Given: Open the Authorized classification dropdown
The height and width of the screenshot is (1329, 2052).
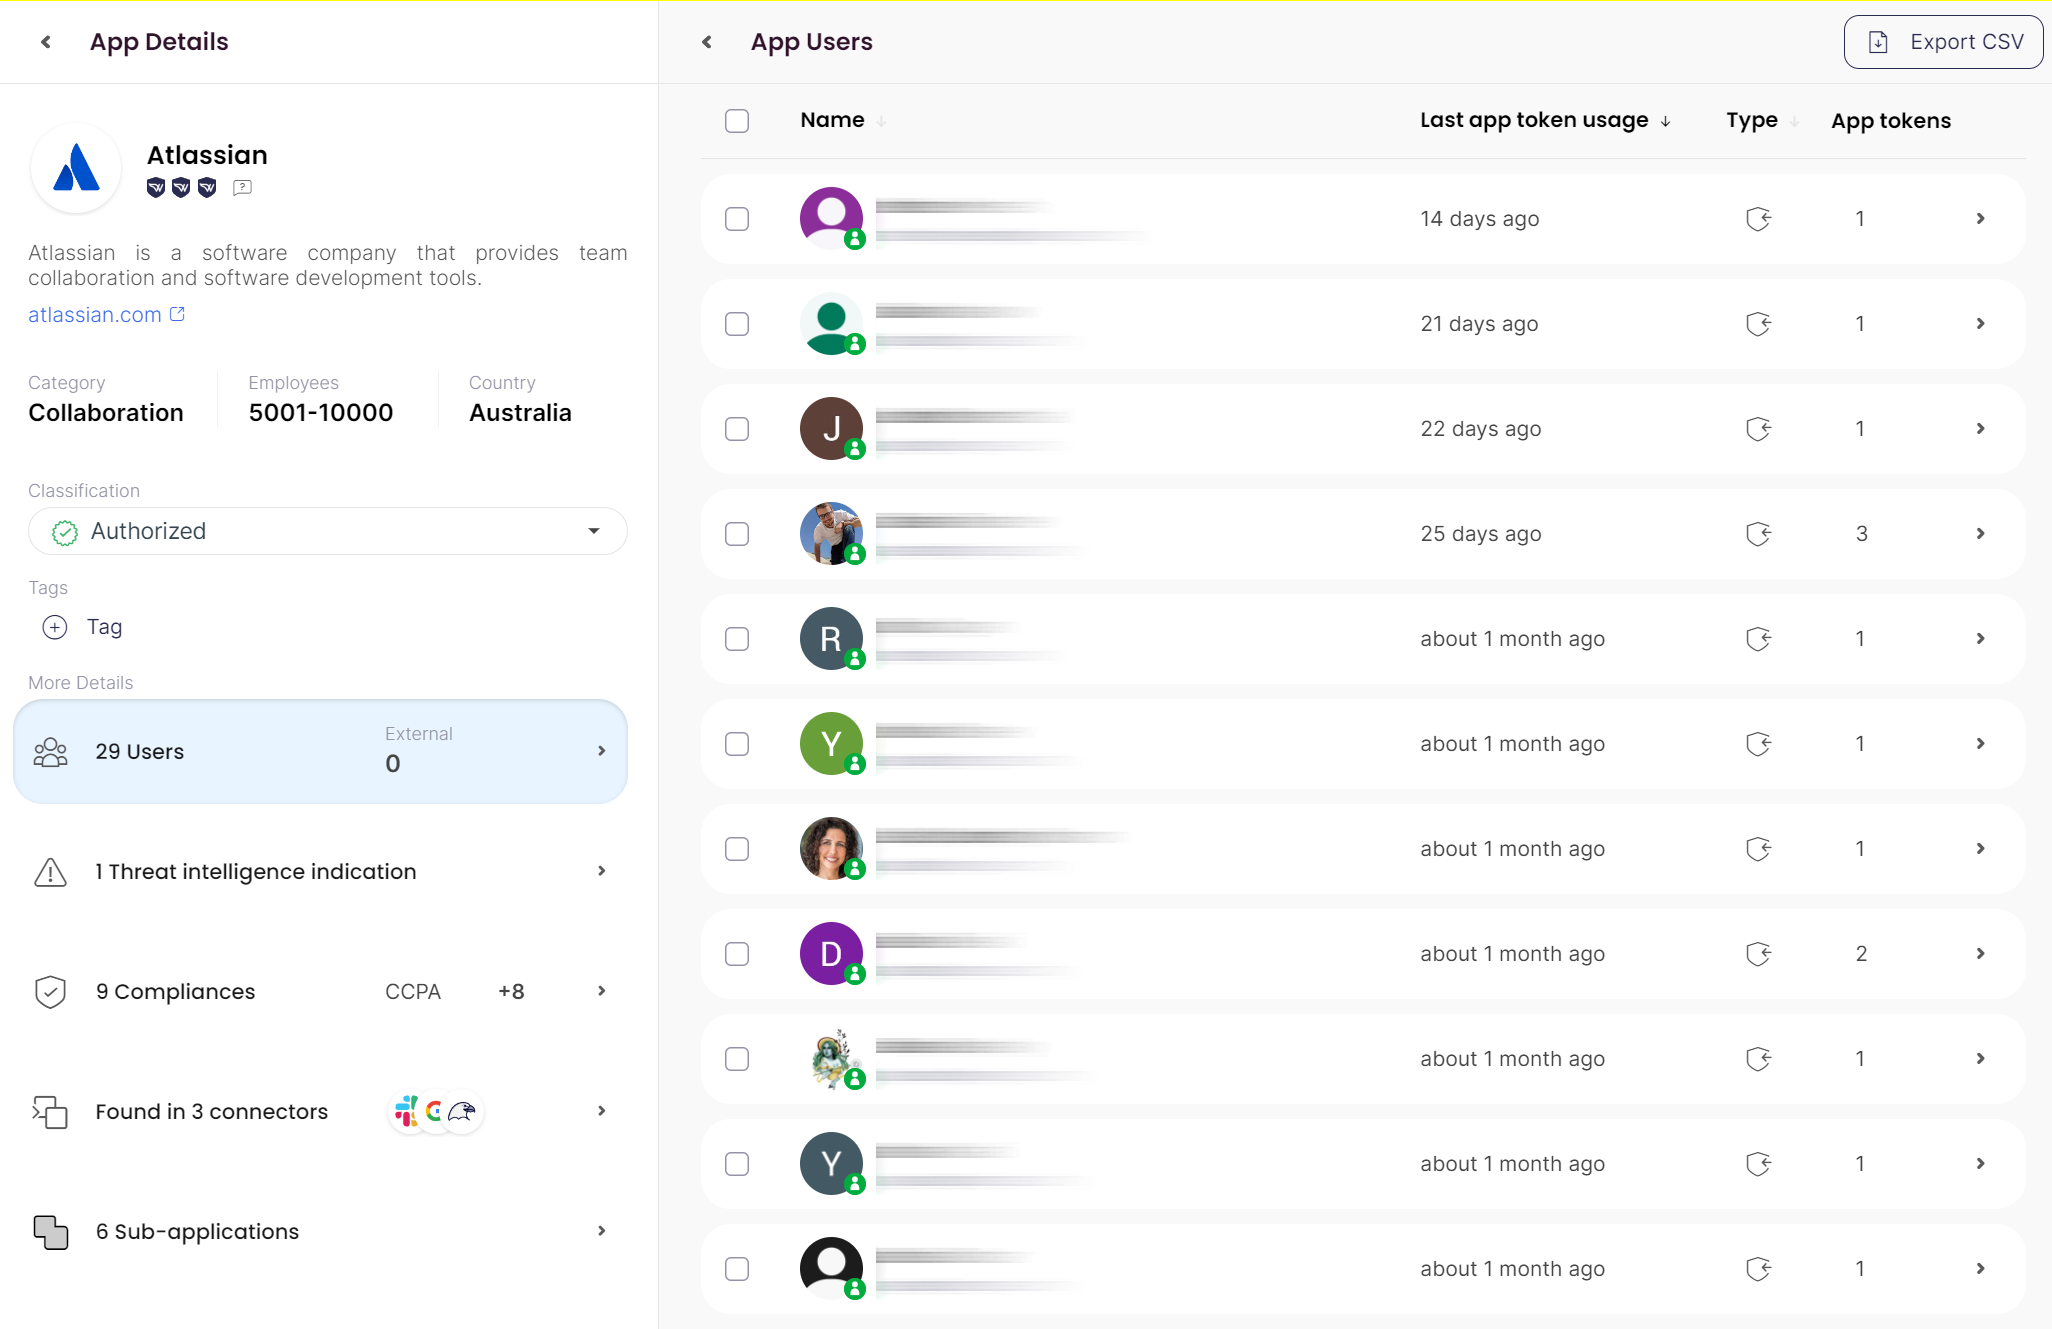Looking at the screenshot, I should pyautogui.click(x=328, y=531).
